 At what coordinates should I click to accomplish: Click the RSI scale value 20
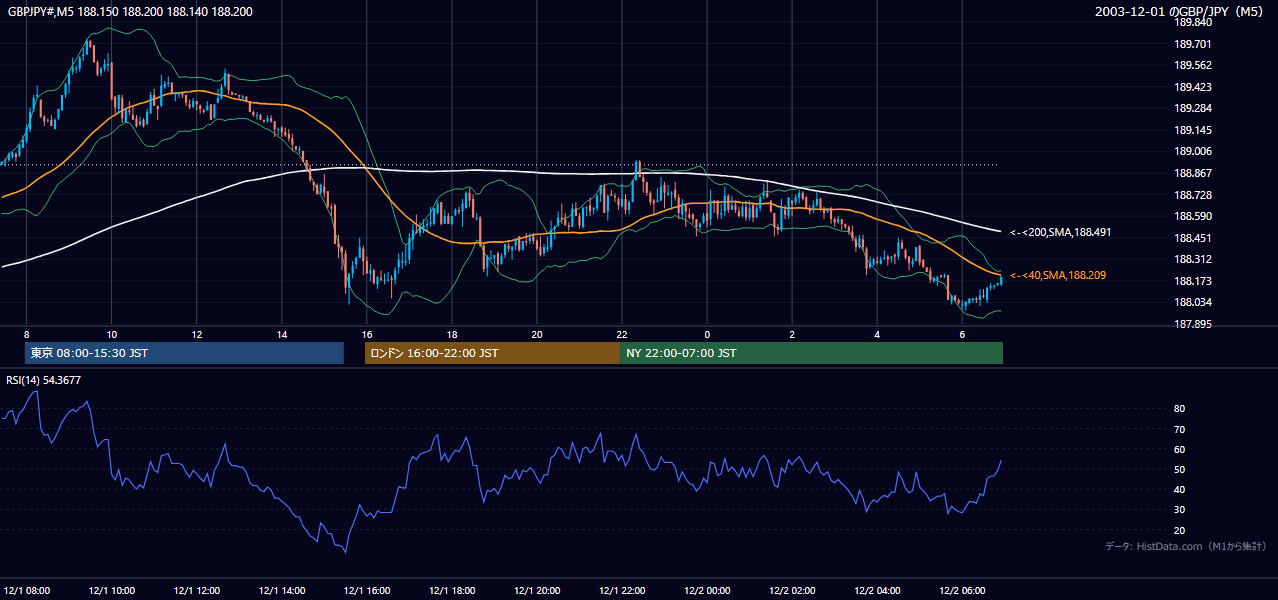click(1179, 530)
